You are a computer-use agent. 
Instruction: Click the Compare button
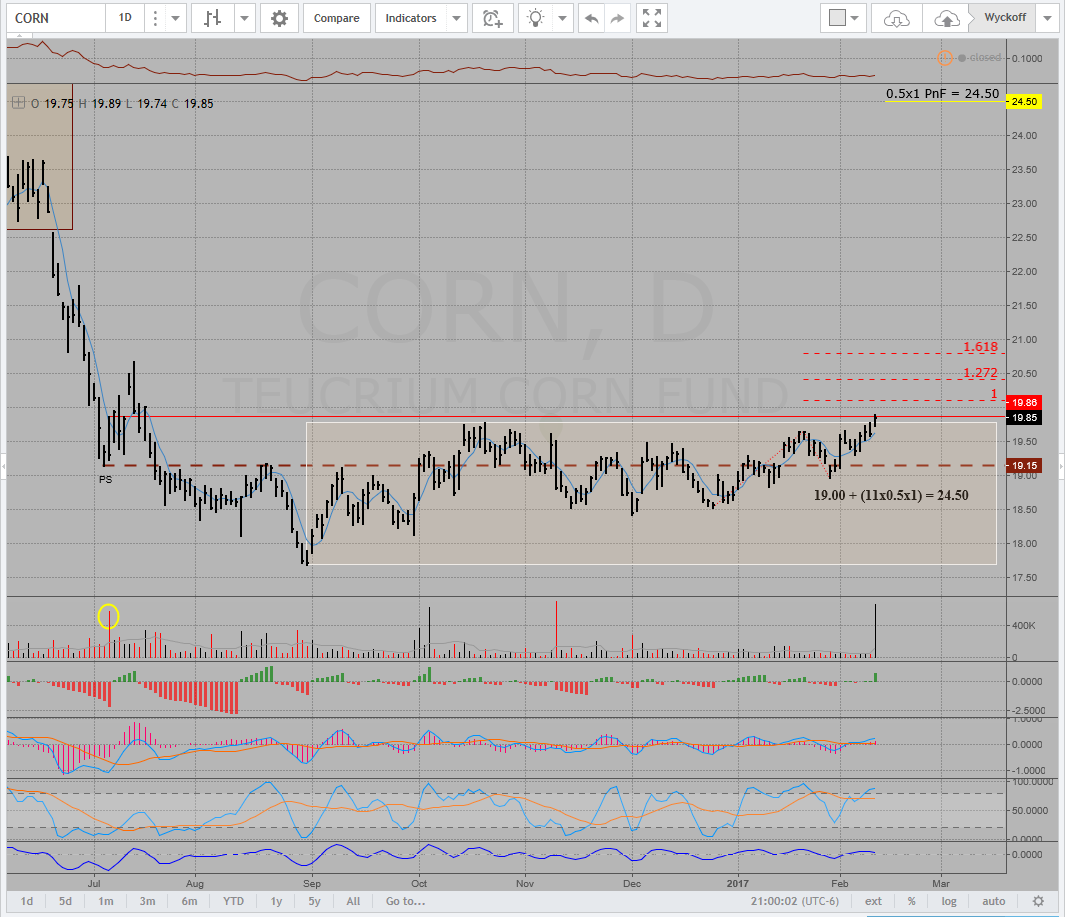pyautogui.click(x=336, y=18)
